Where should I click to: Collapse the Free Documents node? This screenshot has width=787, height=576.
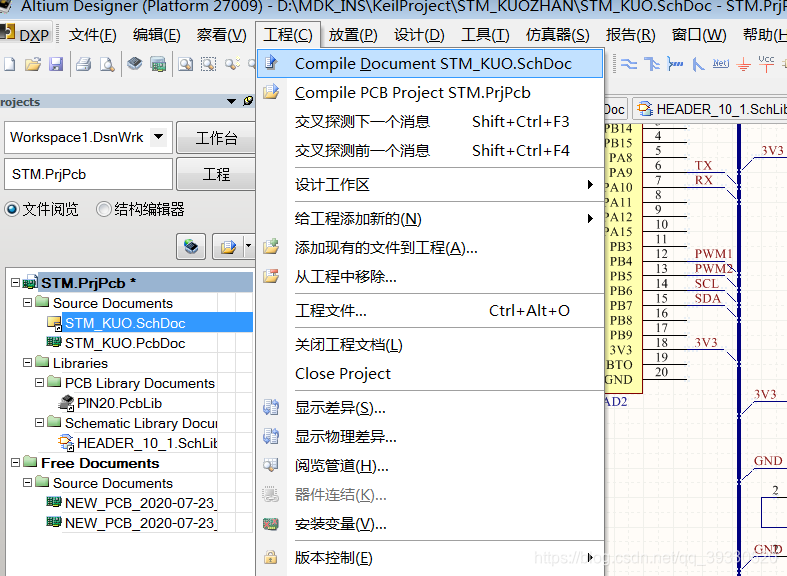[x=16, y=462]
